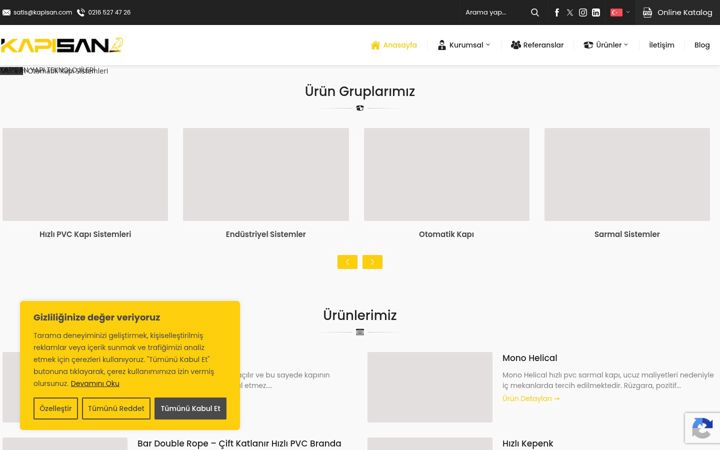This screenshot has height=450, width=720.
Task: Expand the Kurumsal menu dropdown
Action: 464,45
